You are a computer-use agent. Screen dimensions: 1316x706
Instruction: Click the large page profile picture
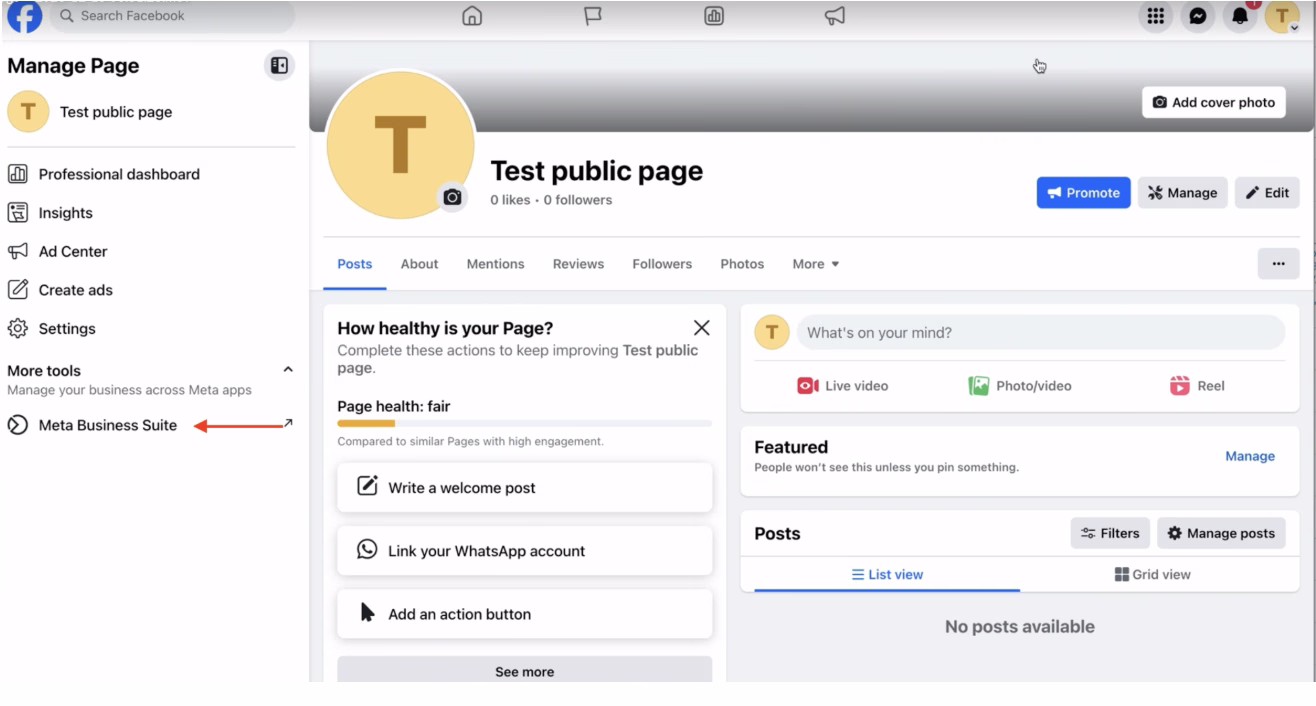400,145
